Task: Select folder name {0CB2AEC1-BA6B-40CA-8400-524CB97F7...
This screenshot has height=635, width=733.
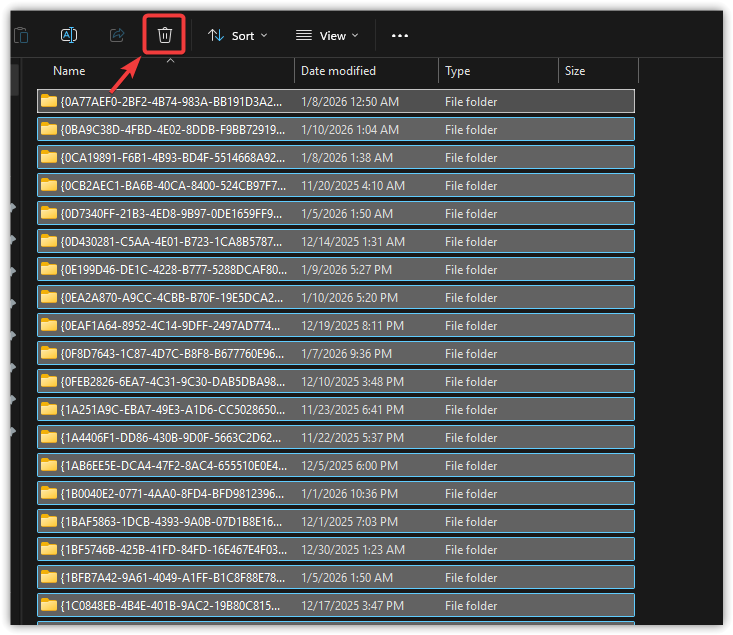Action: 173,186
